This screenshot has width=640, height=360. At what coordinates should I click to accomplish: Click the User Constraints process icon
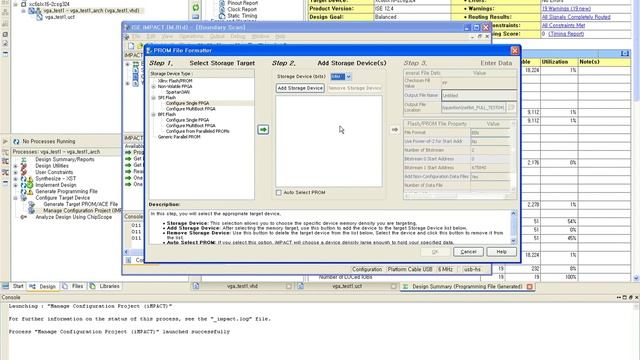[24, 172]
